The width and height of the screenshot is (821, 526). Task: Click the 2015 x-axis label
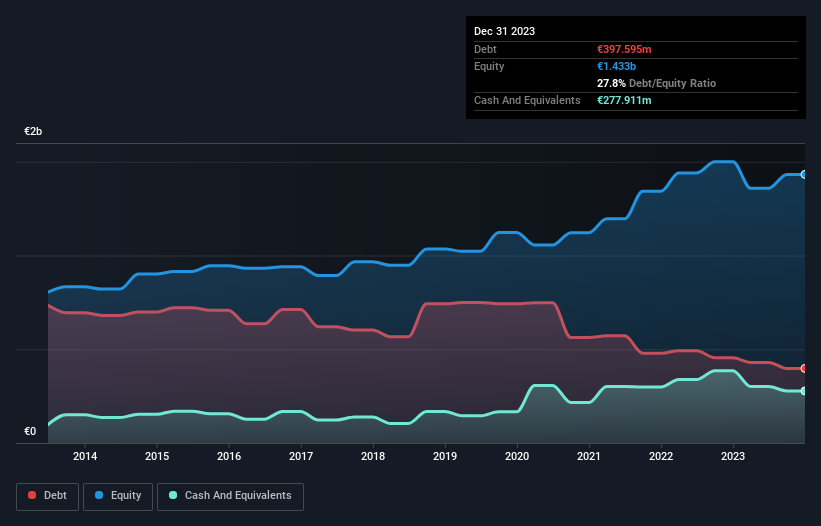[157, 456]
